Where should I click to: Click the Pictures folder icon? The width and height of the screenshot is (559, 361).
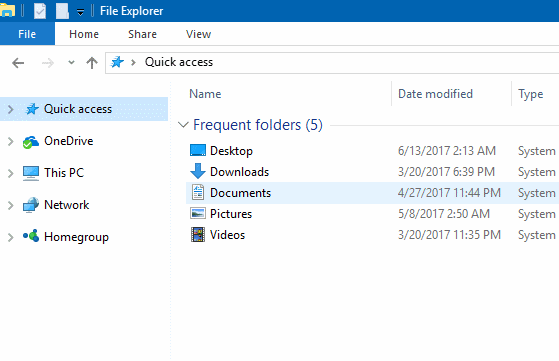pyautogui.click(x=198, y=213)
